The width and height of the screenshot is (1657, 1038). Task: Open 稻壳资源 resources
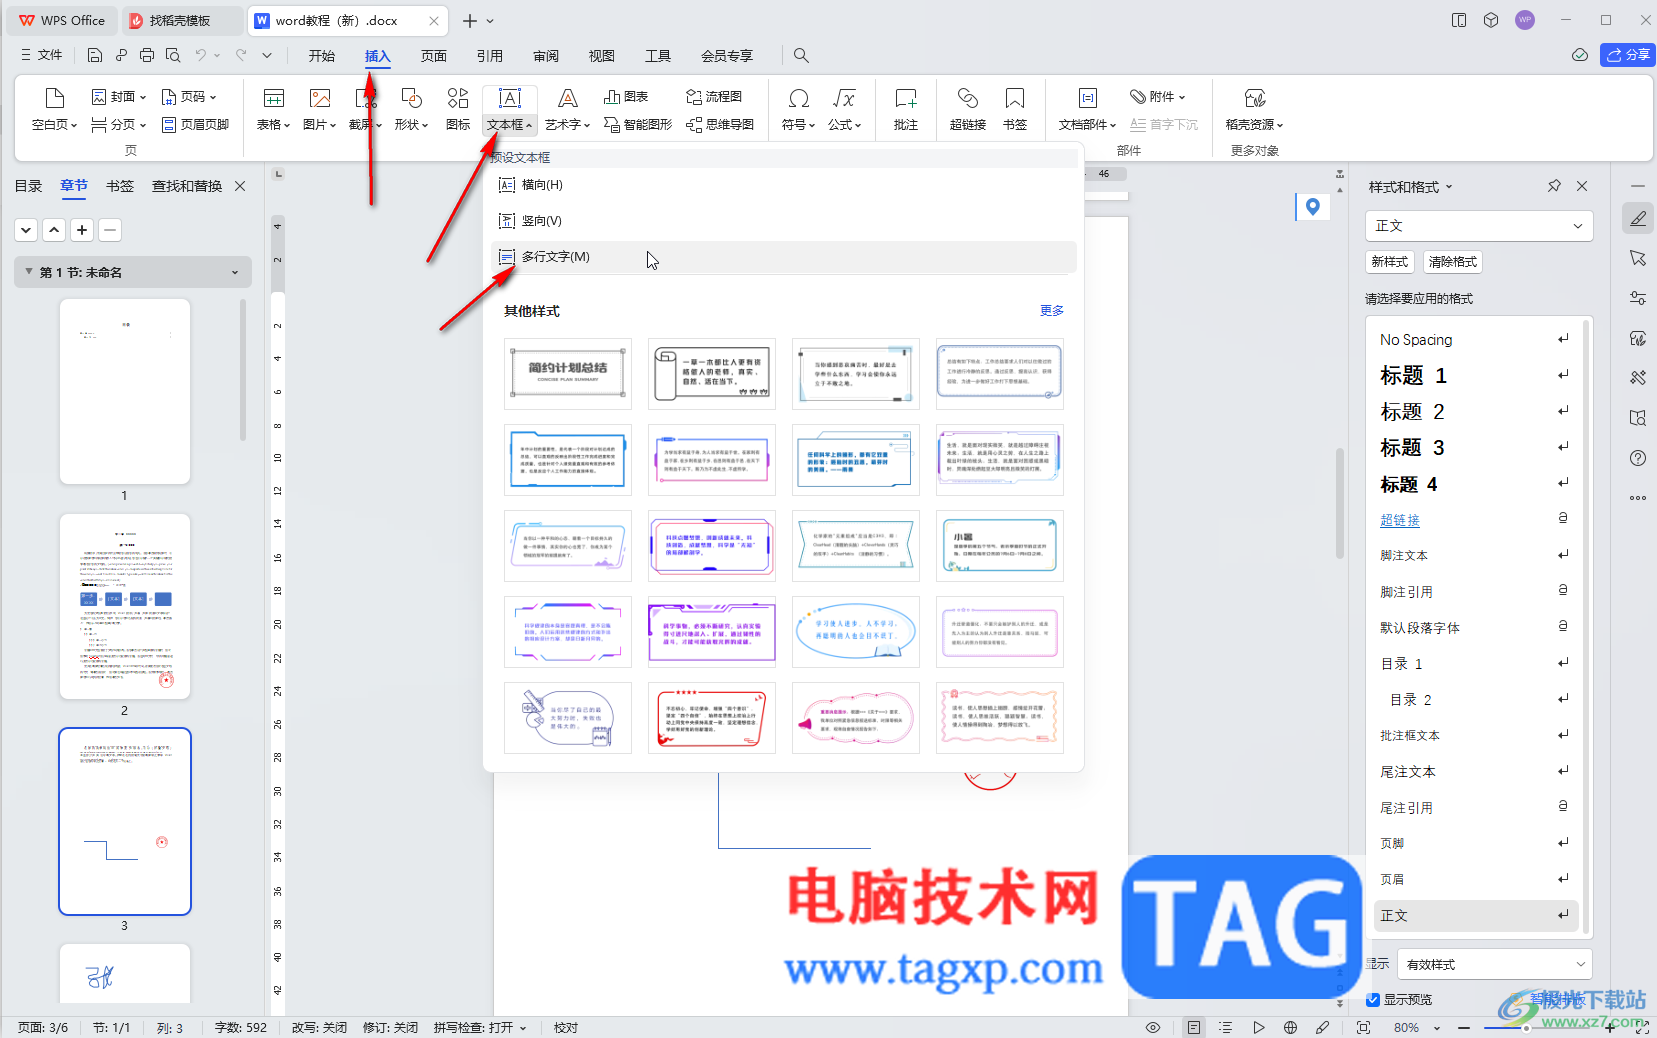point(1254,109)
